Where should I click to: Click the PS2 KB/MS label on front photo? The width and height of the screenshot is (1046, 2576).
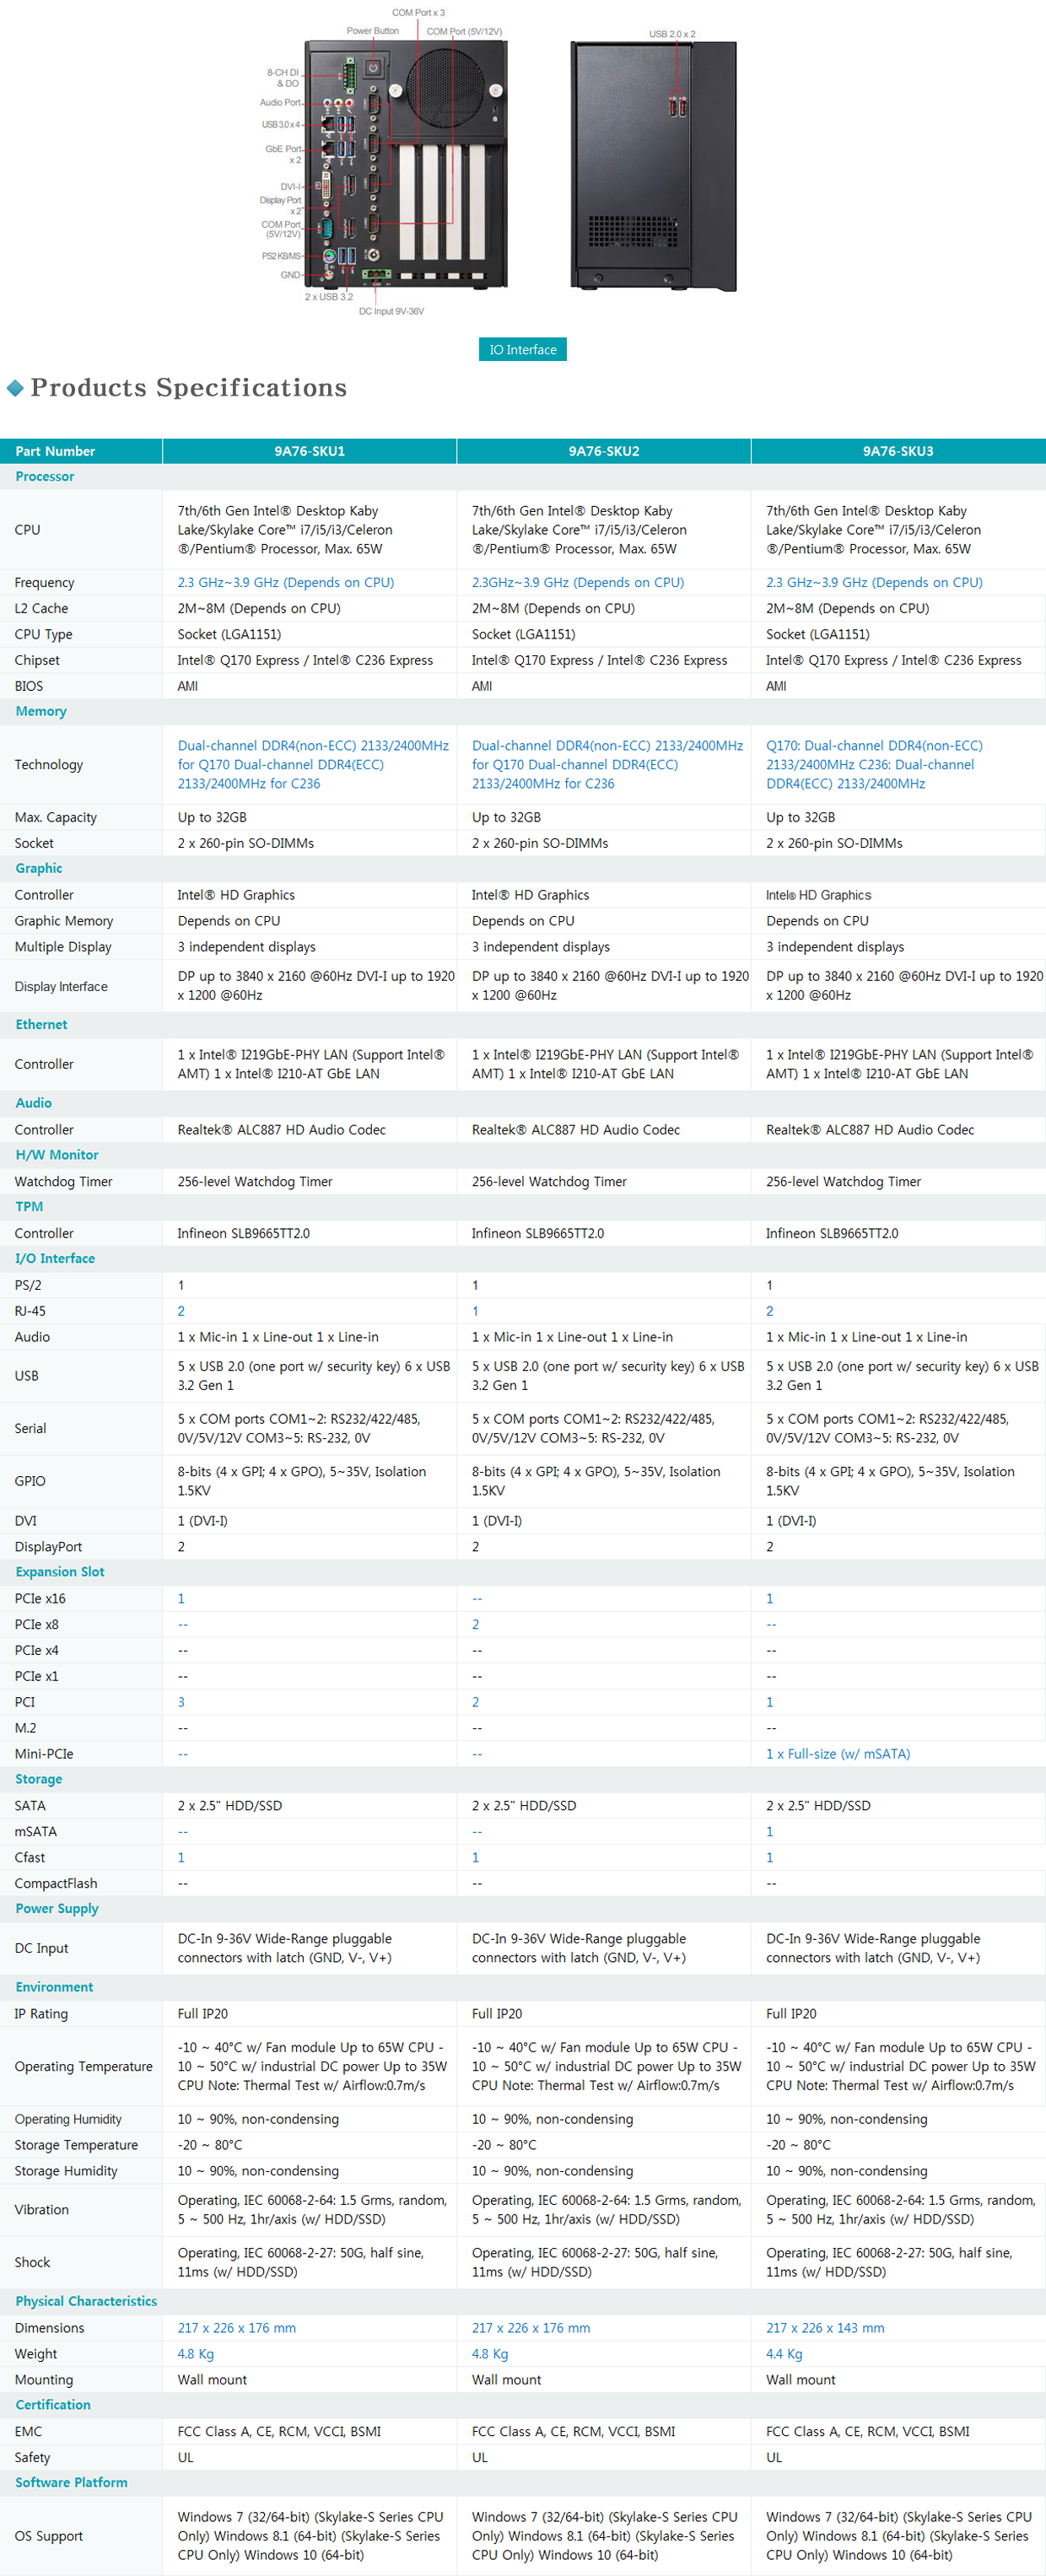point(281,256)
